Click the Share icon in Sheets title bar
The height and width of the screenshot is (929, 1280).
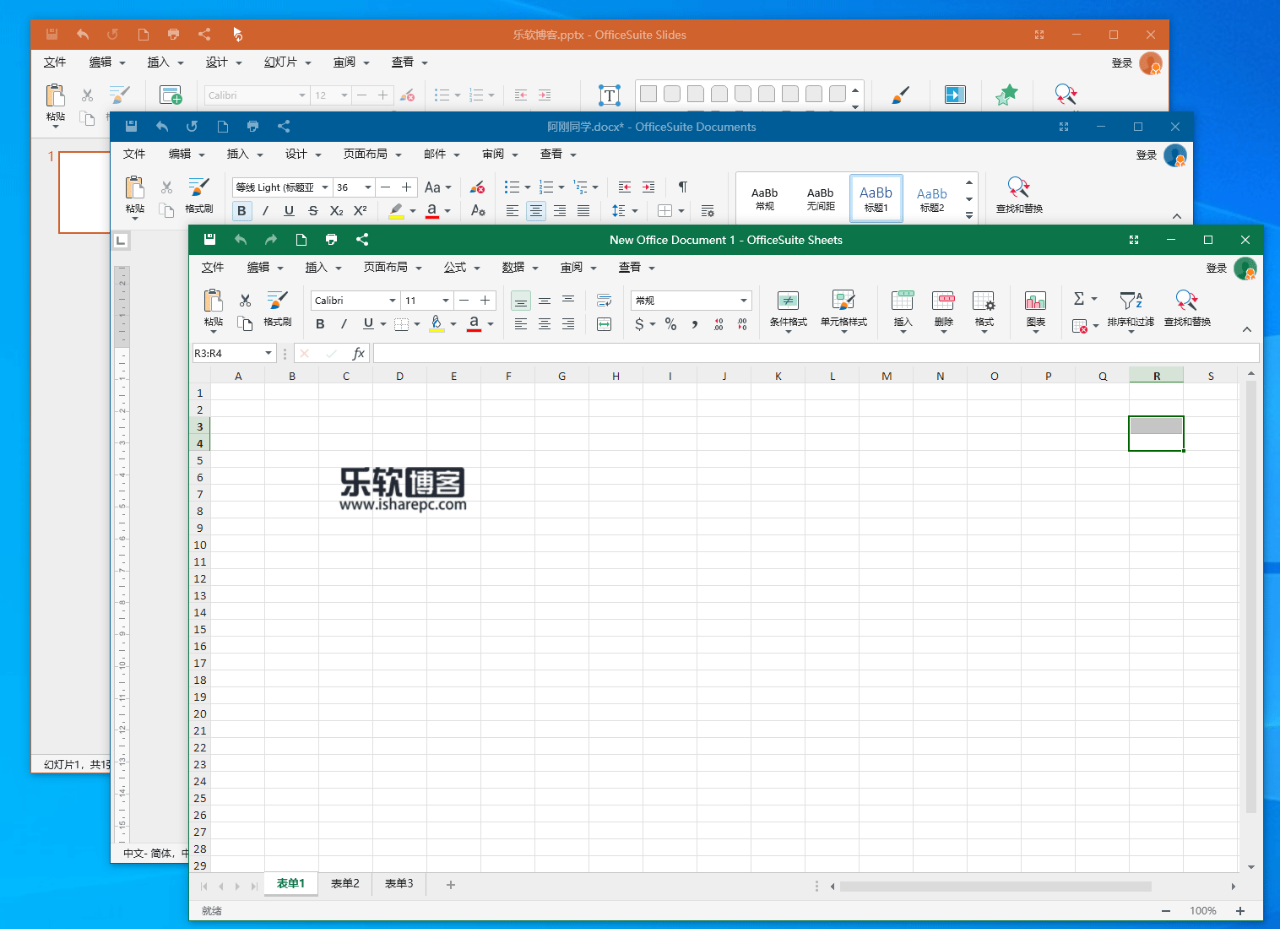point(362,240)
